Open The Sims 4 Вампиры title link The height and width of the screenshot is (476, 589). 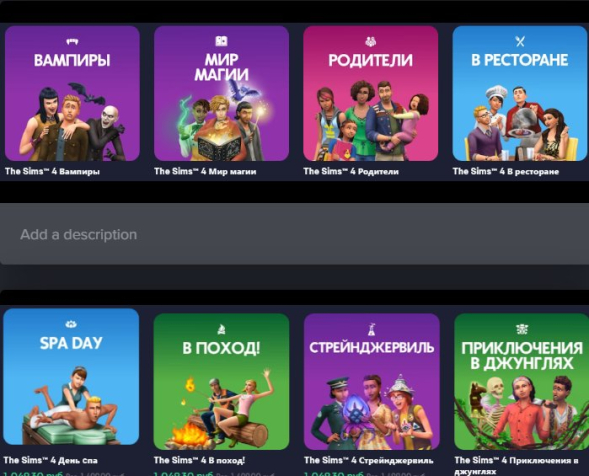(52, 171)
